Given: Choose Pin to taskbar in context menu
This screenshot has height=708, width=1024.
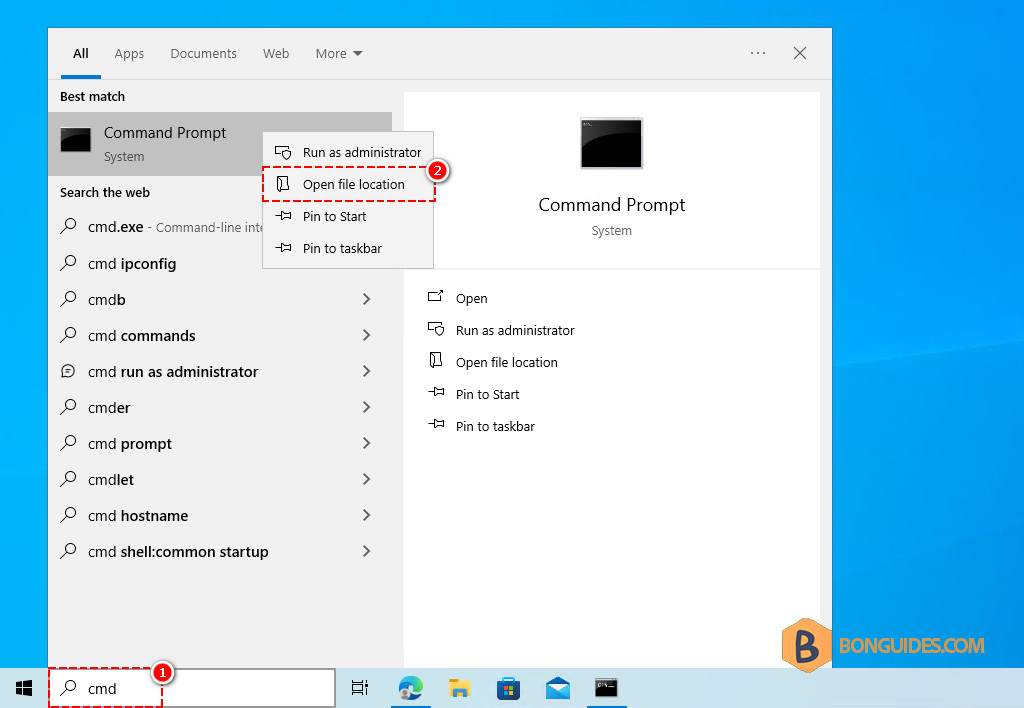Looking at the screenshot, I should 348,248.
